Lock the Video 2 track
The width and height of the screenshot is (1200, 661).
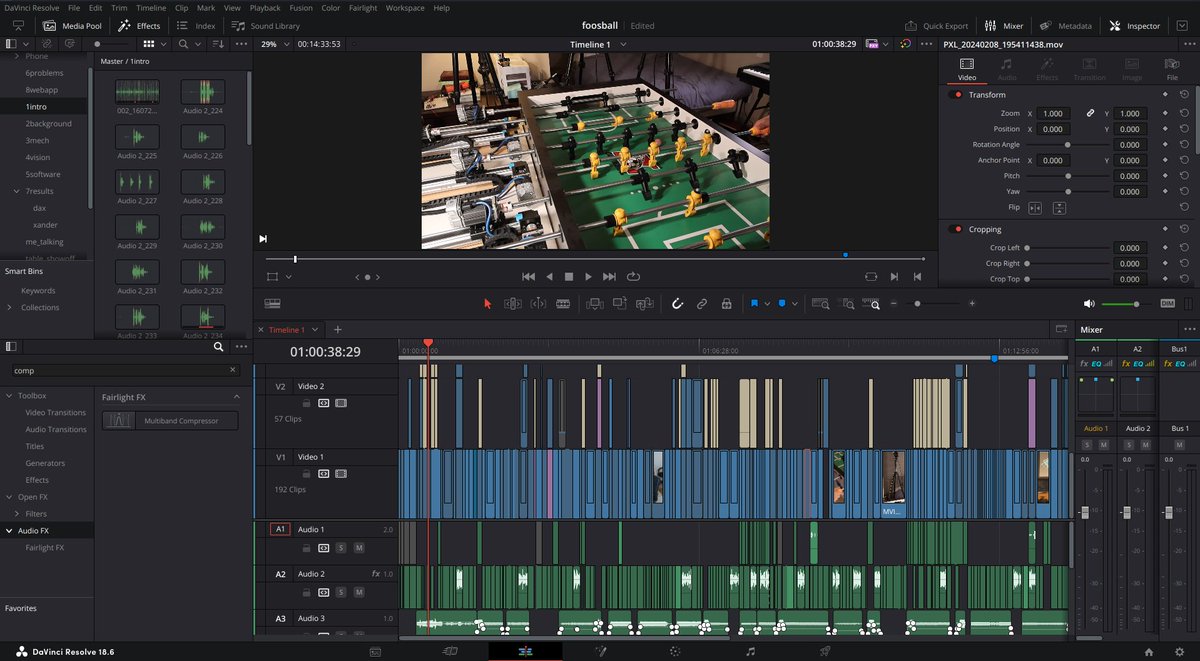click(x=307, y=403)
